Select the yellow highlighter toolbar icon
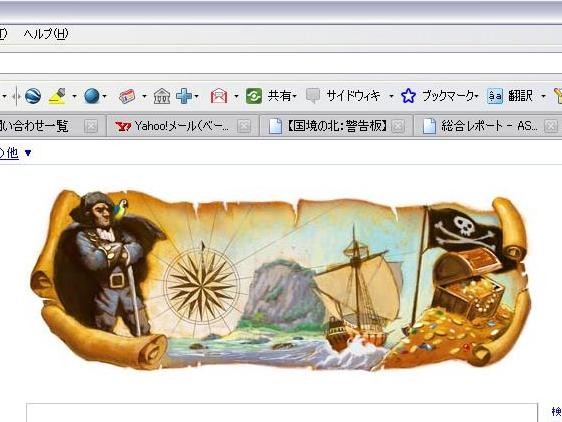 click(x=57, y=96)
